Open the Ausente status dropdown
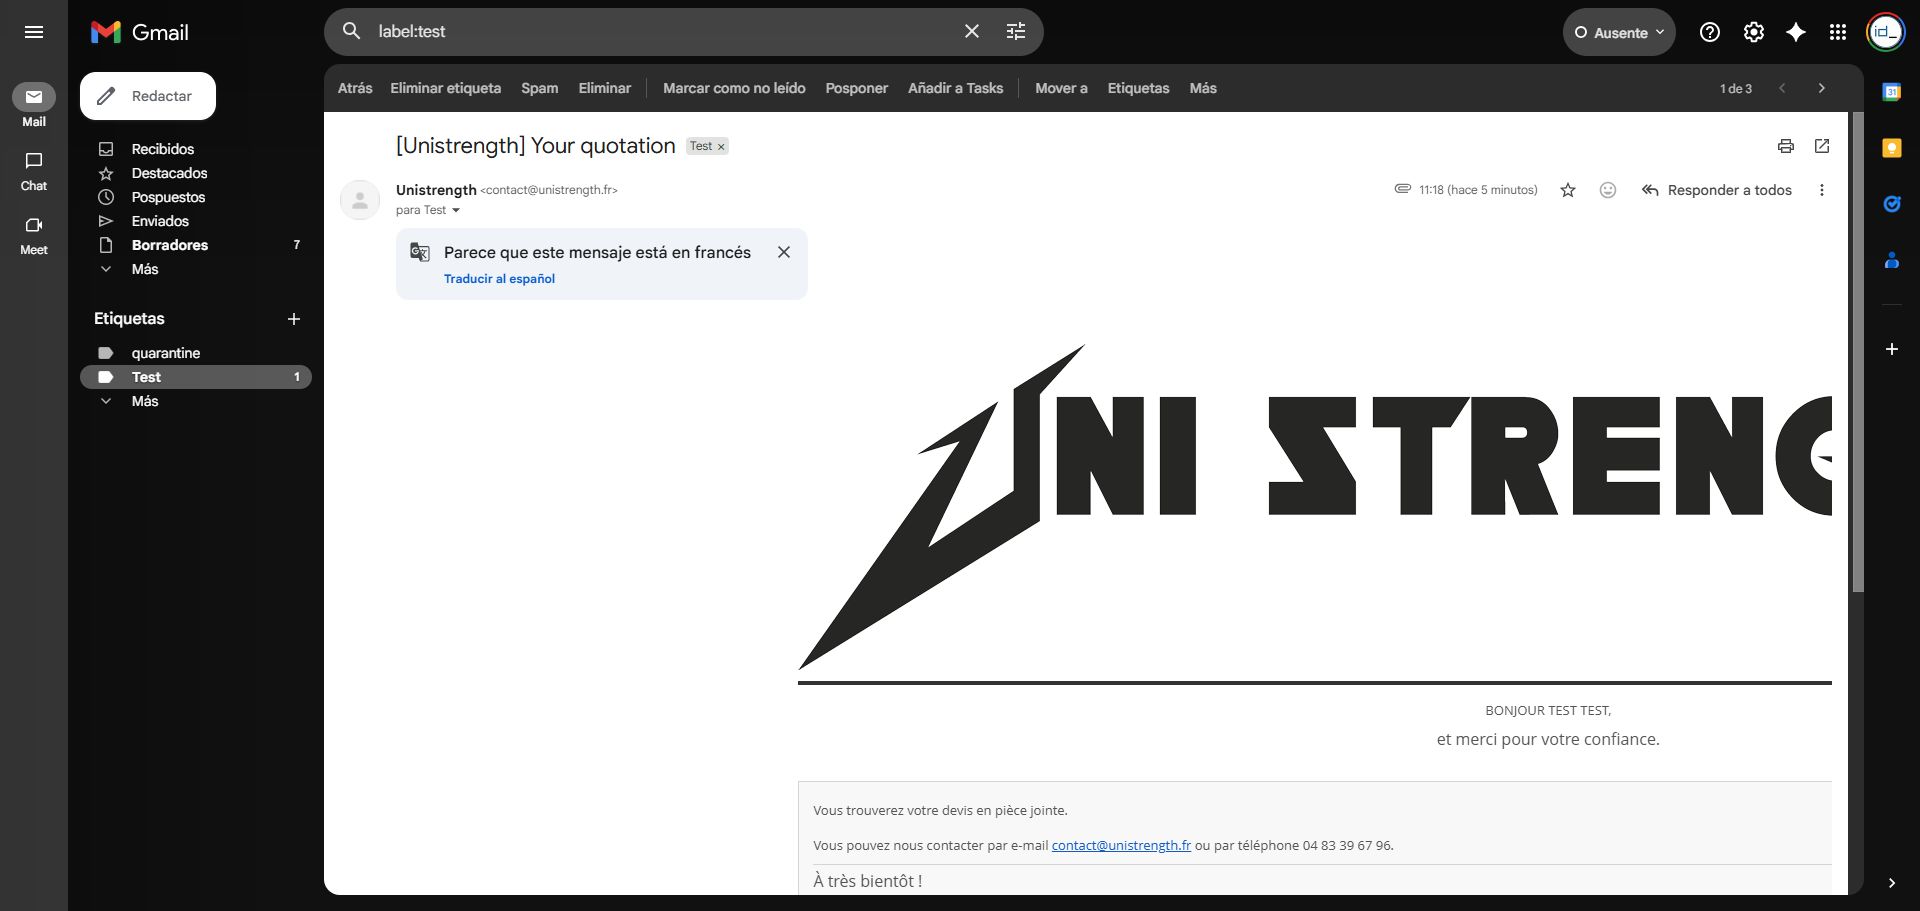1920x911 pixels. click(1619, 32)
